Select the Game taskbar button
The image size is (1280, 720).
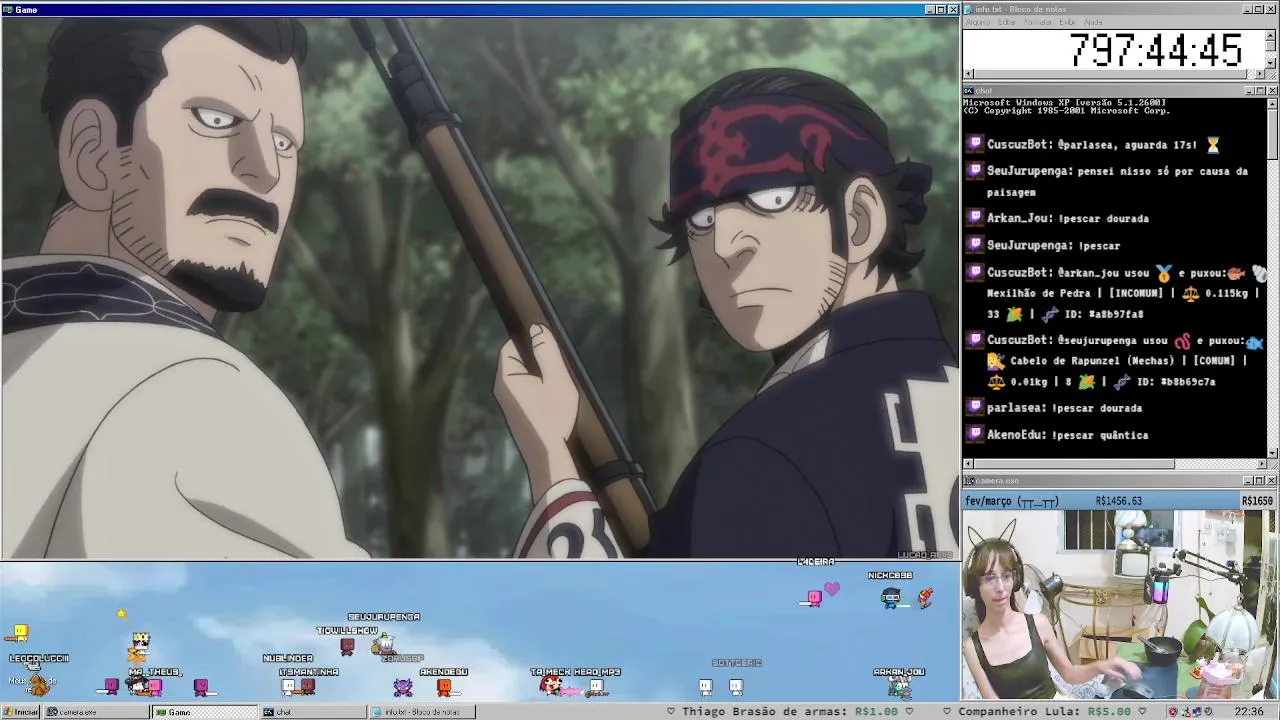click(x=204, y=712)
